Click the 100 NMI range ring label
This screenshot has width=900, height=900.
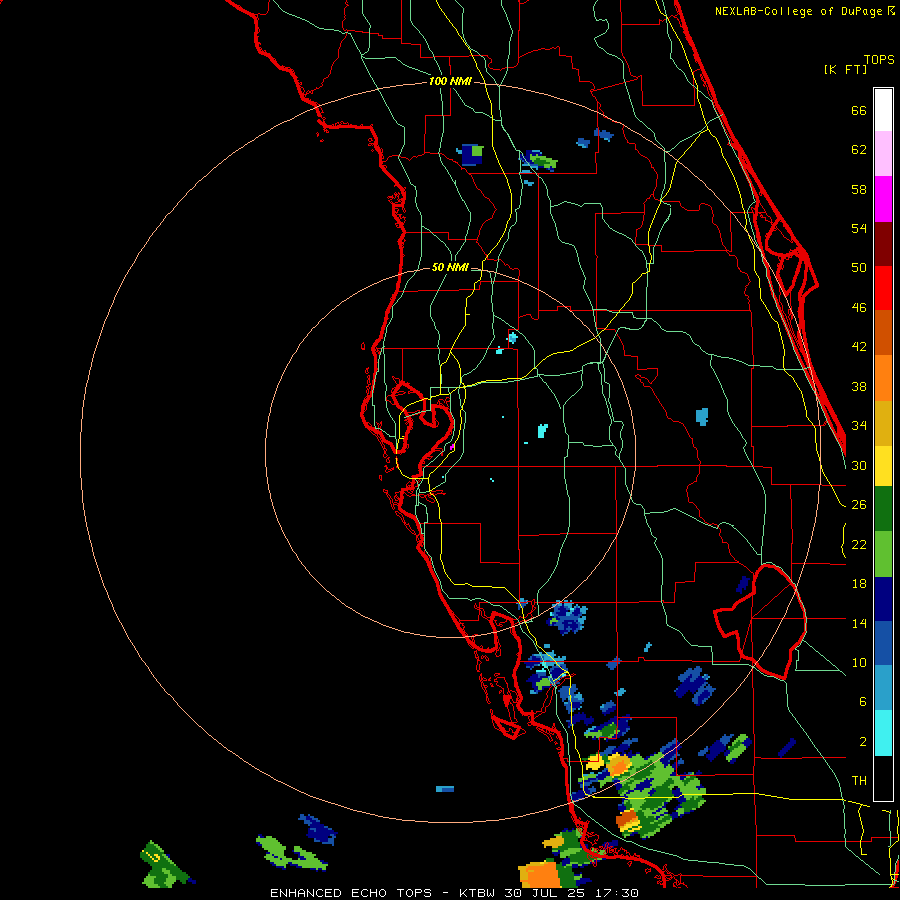coord(450,81)
